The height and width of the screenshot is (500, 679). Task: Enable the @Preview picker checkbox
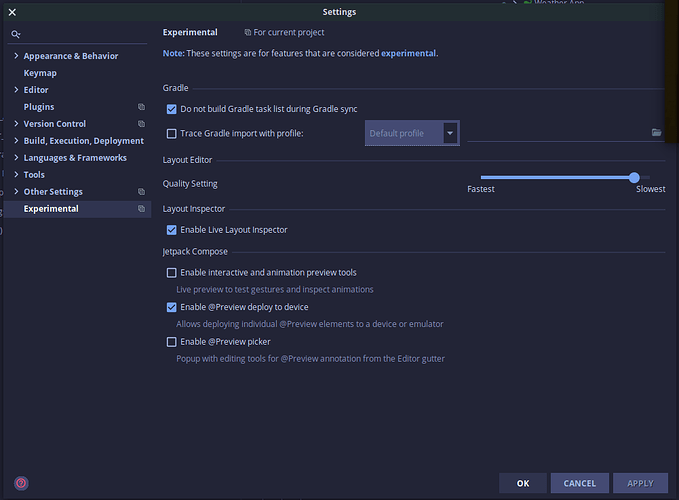click(x=171, y=342)
